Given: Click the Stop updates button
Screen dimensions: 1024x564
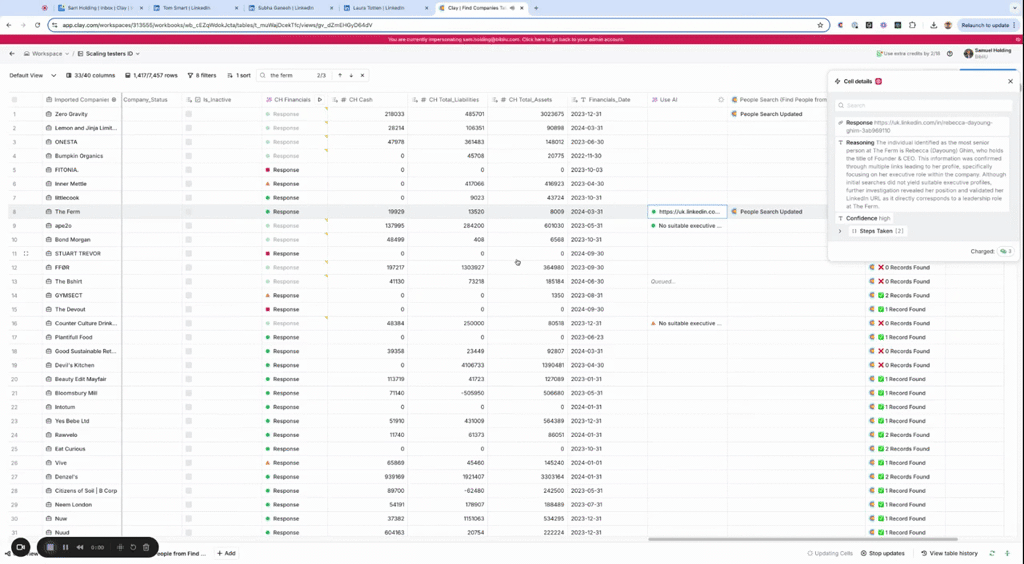Looking at the screenshot, I should [x=884, y=553].
